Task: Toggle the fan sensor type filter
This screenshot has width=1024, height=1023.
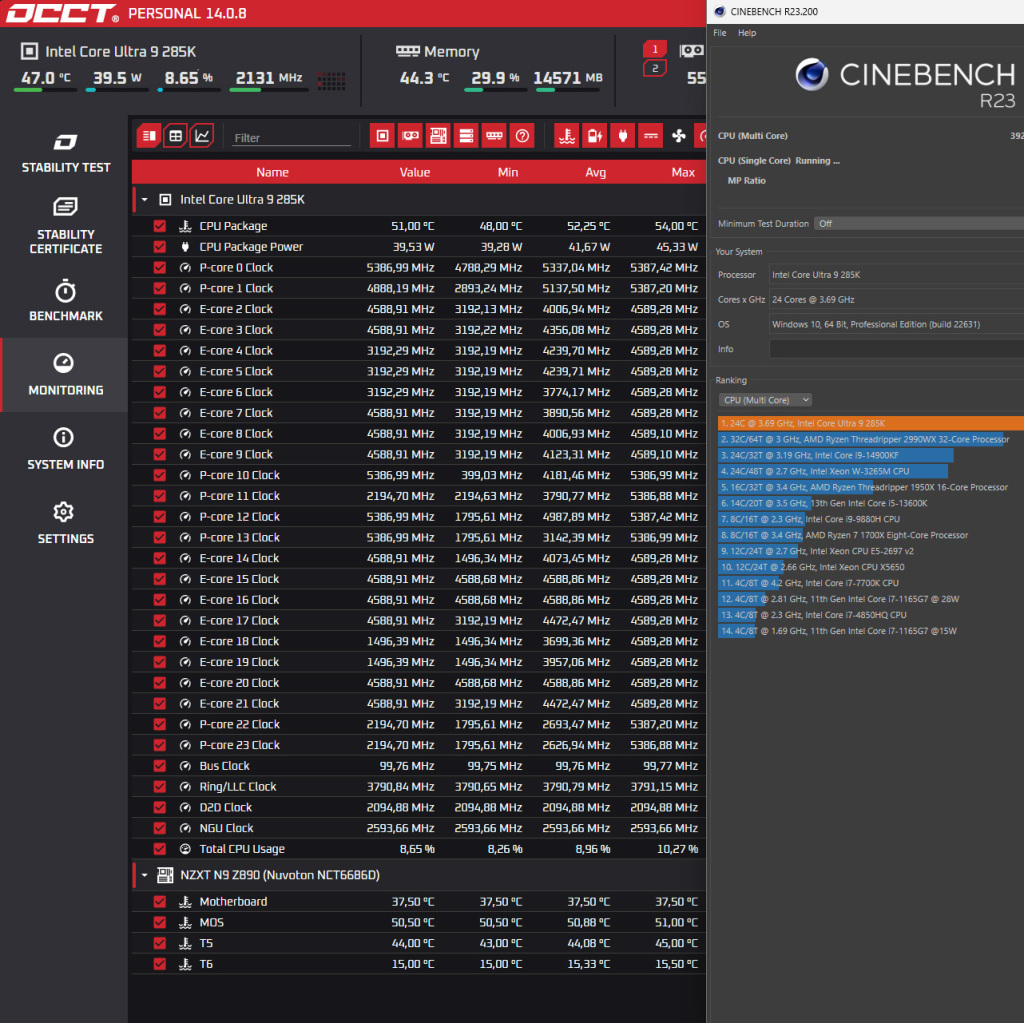Action: point(679,136)
